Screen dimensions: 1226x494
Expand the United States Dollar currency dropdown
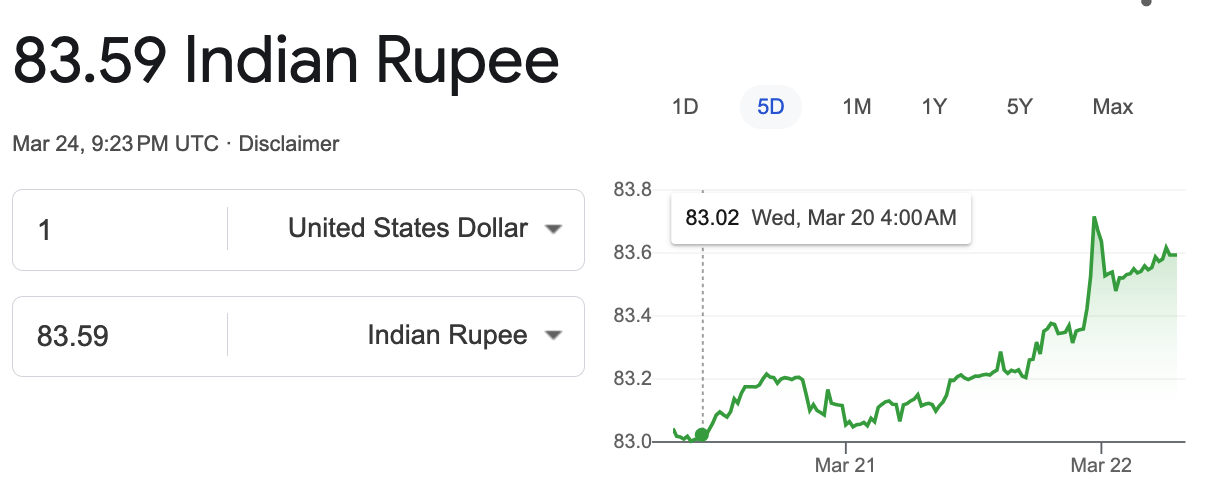point(552,230)
